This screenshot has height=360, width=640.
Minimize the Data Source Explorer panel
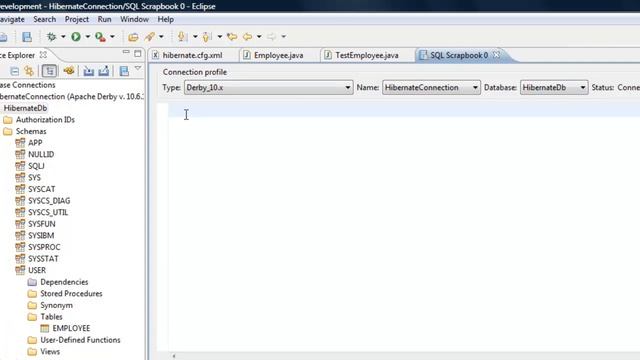click(x=126, y=53)
